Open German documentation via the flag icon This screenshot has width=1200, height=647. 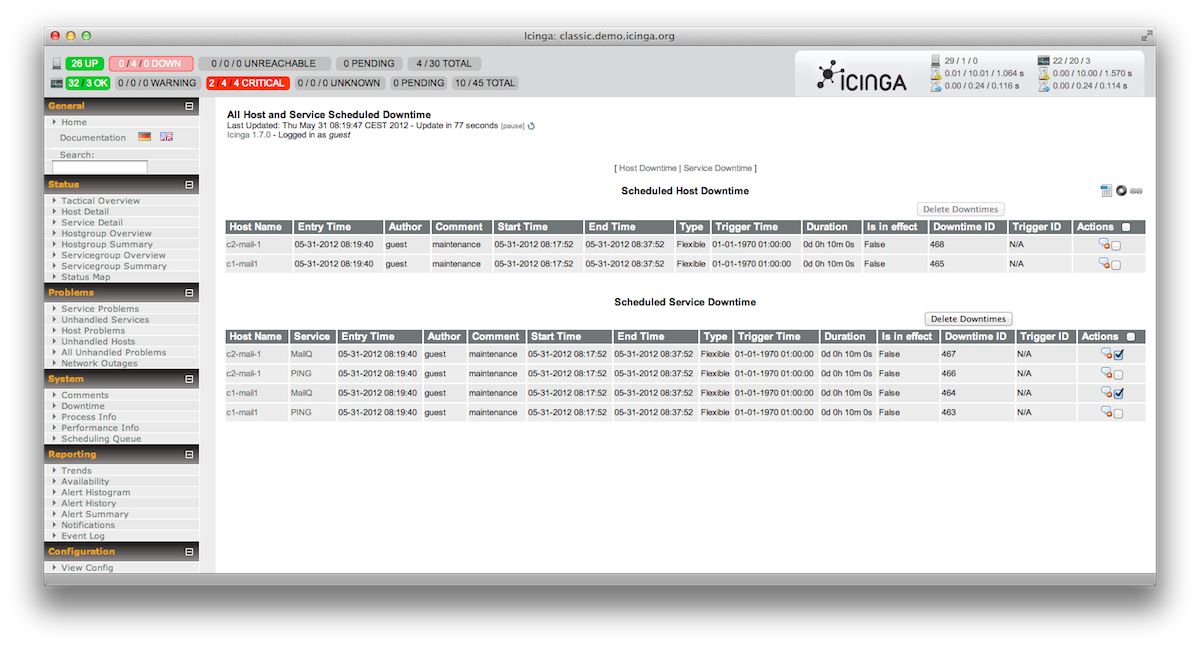click(145, 137)
